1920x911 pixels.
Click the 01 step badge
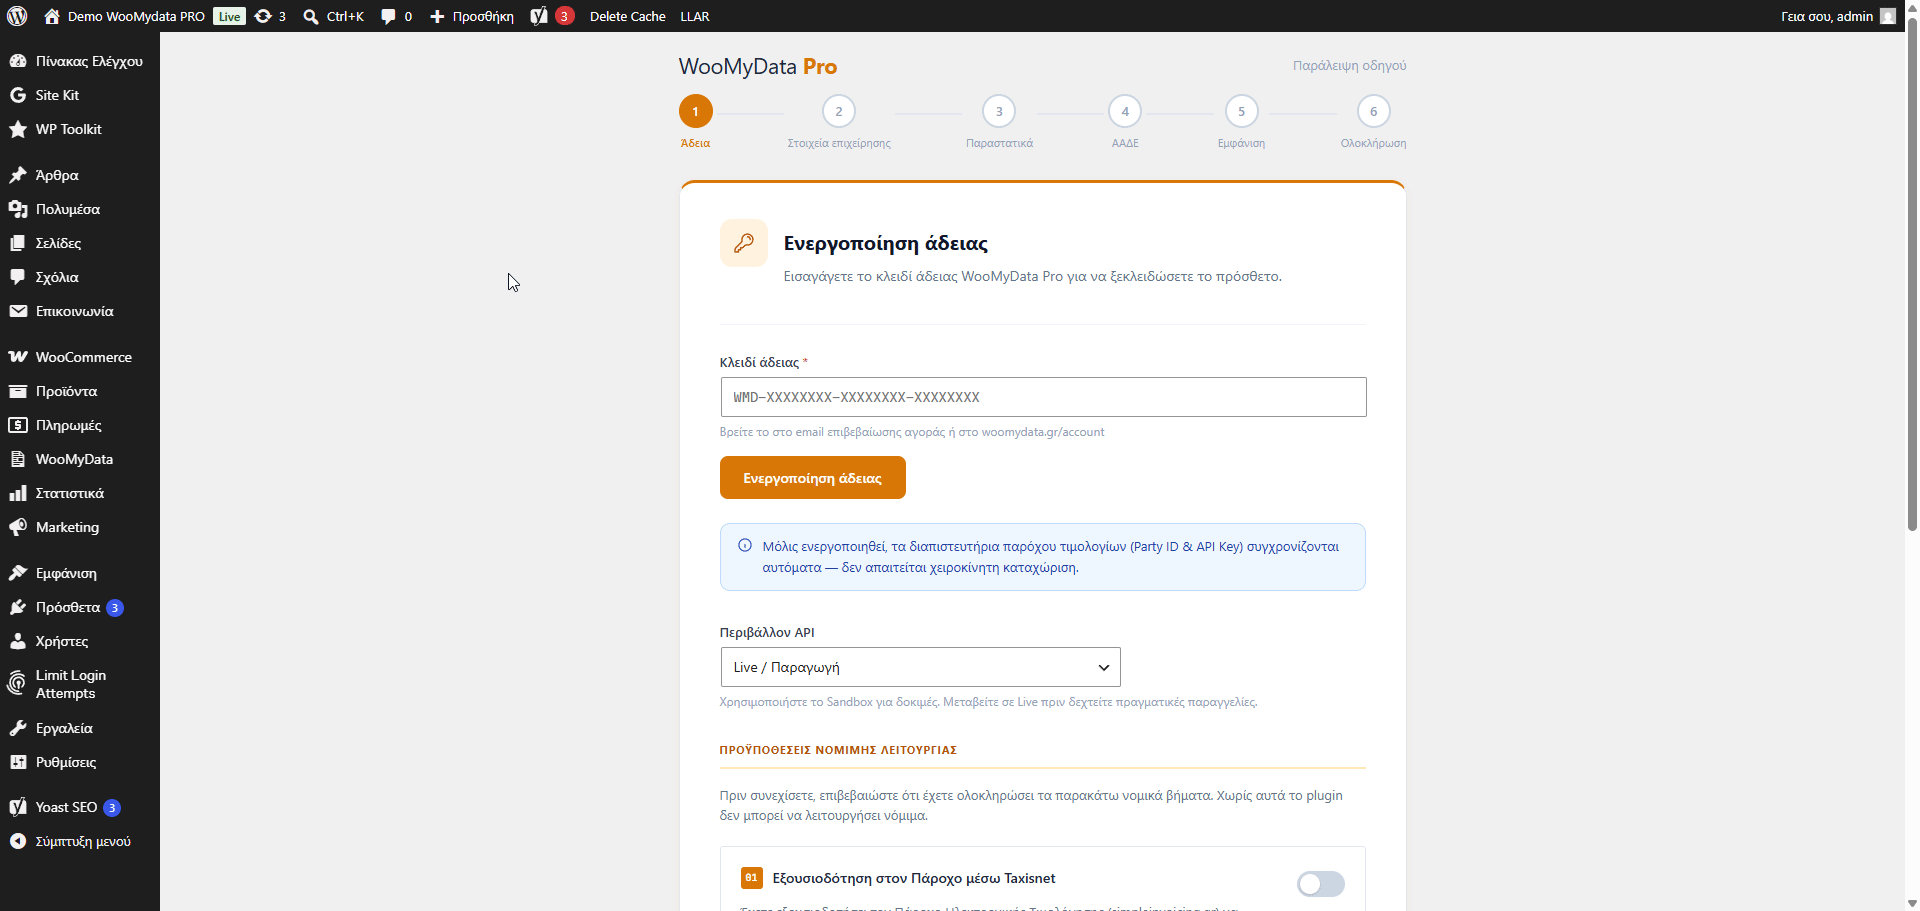(x=751, y=878)
